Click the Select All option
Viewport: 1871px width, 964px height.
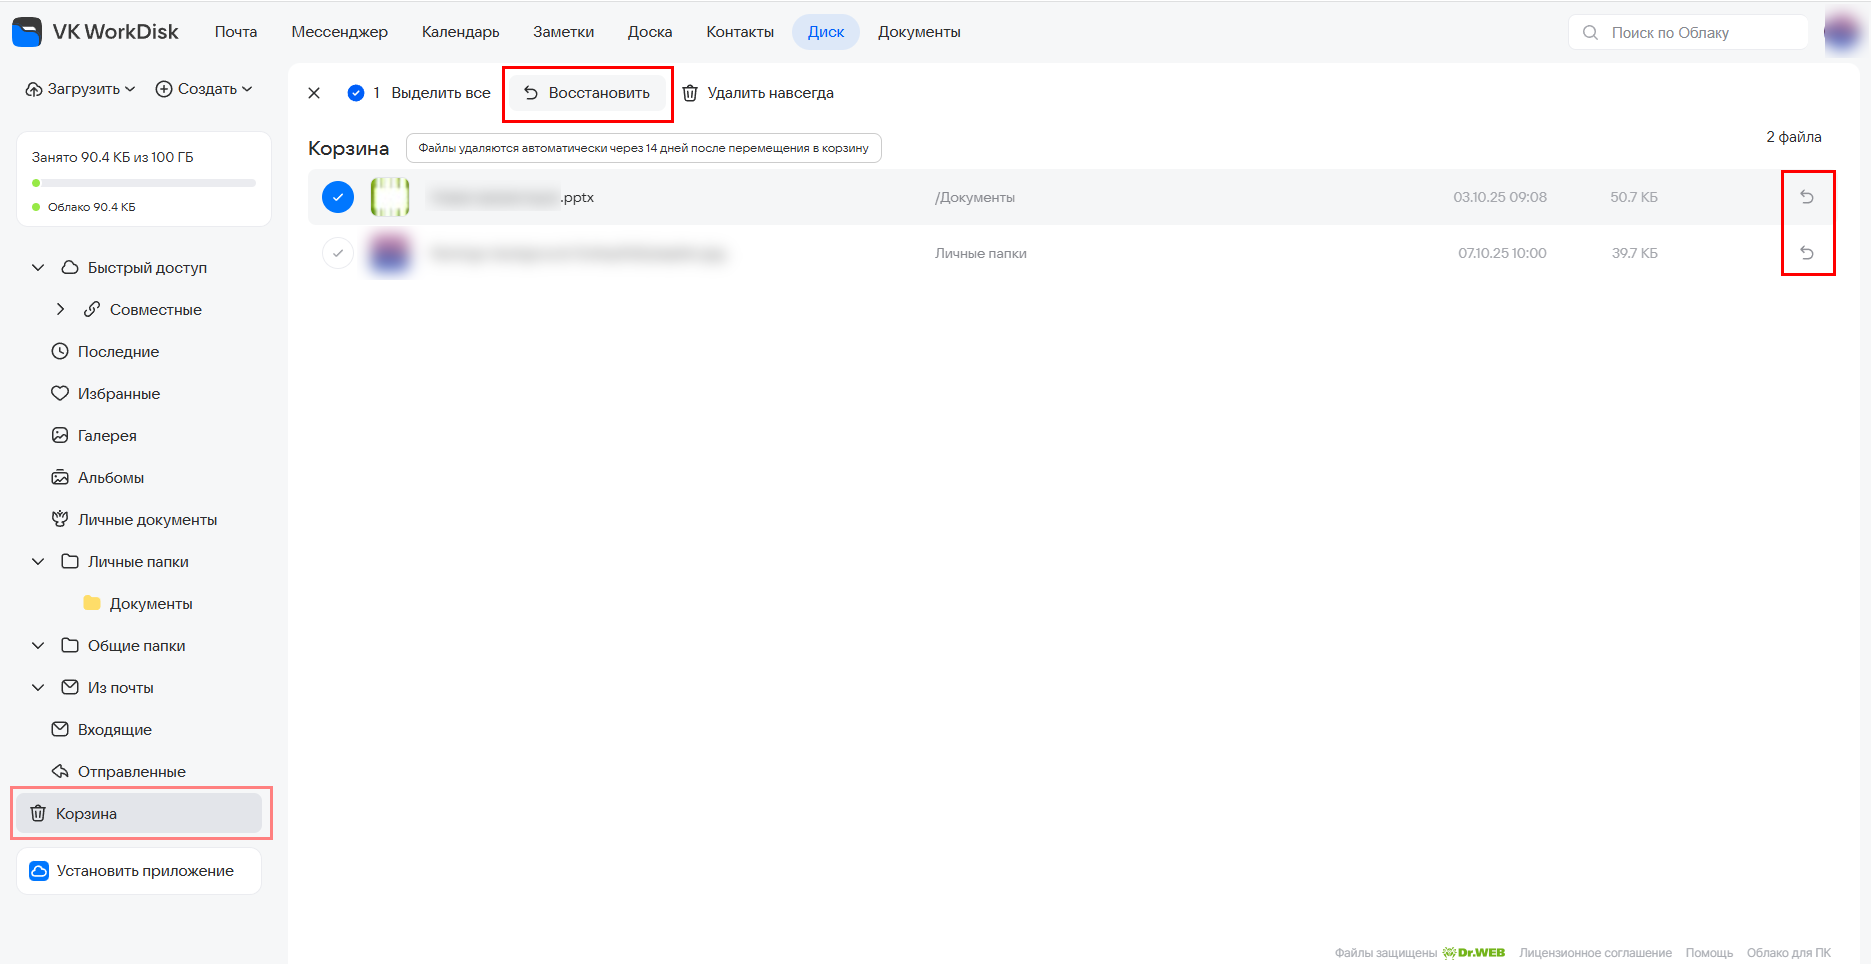point(440,93)
